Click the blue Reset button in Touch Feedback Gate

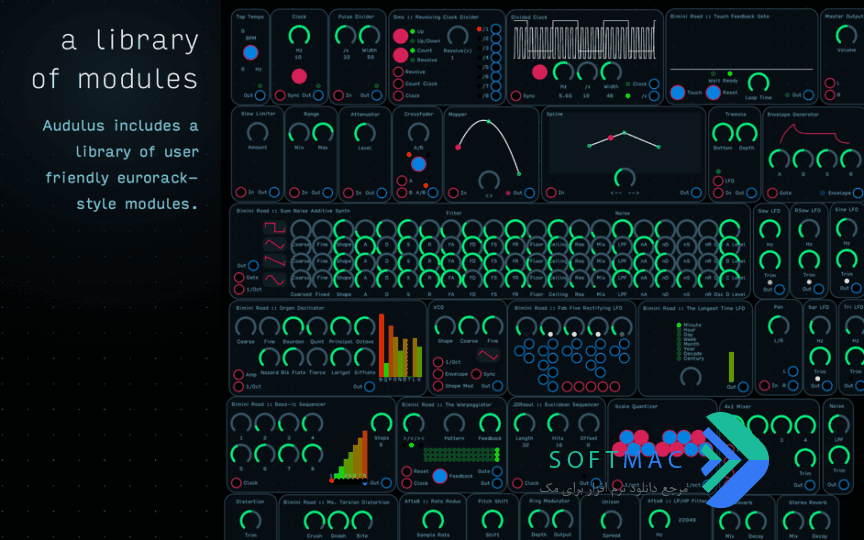pos(713,93)
